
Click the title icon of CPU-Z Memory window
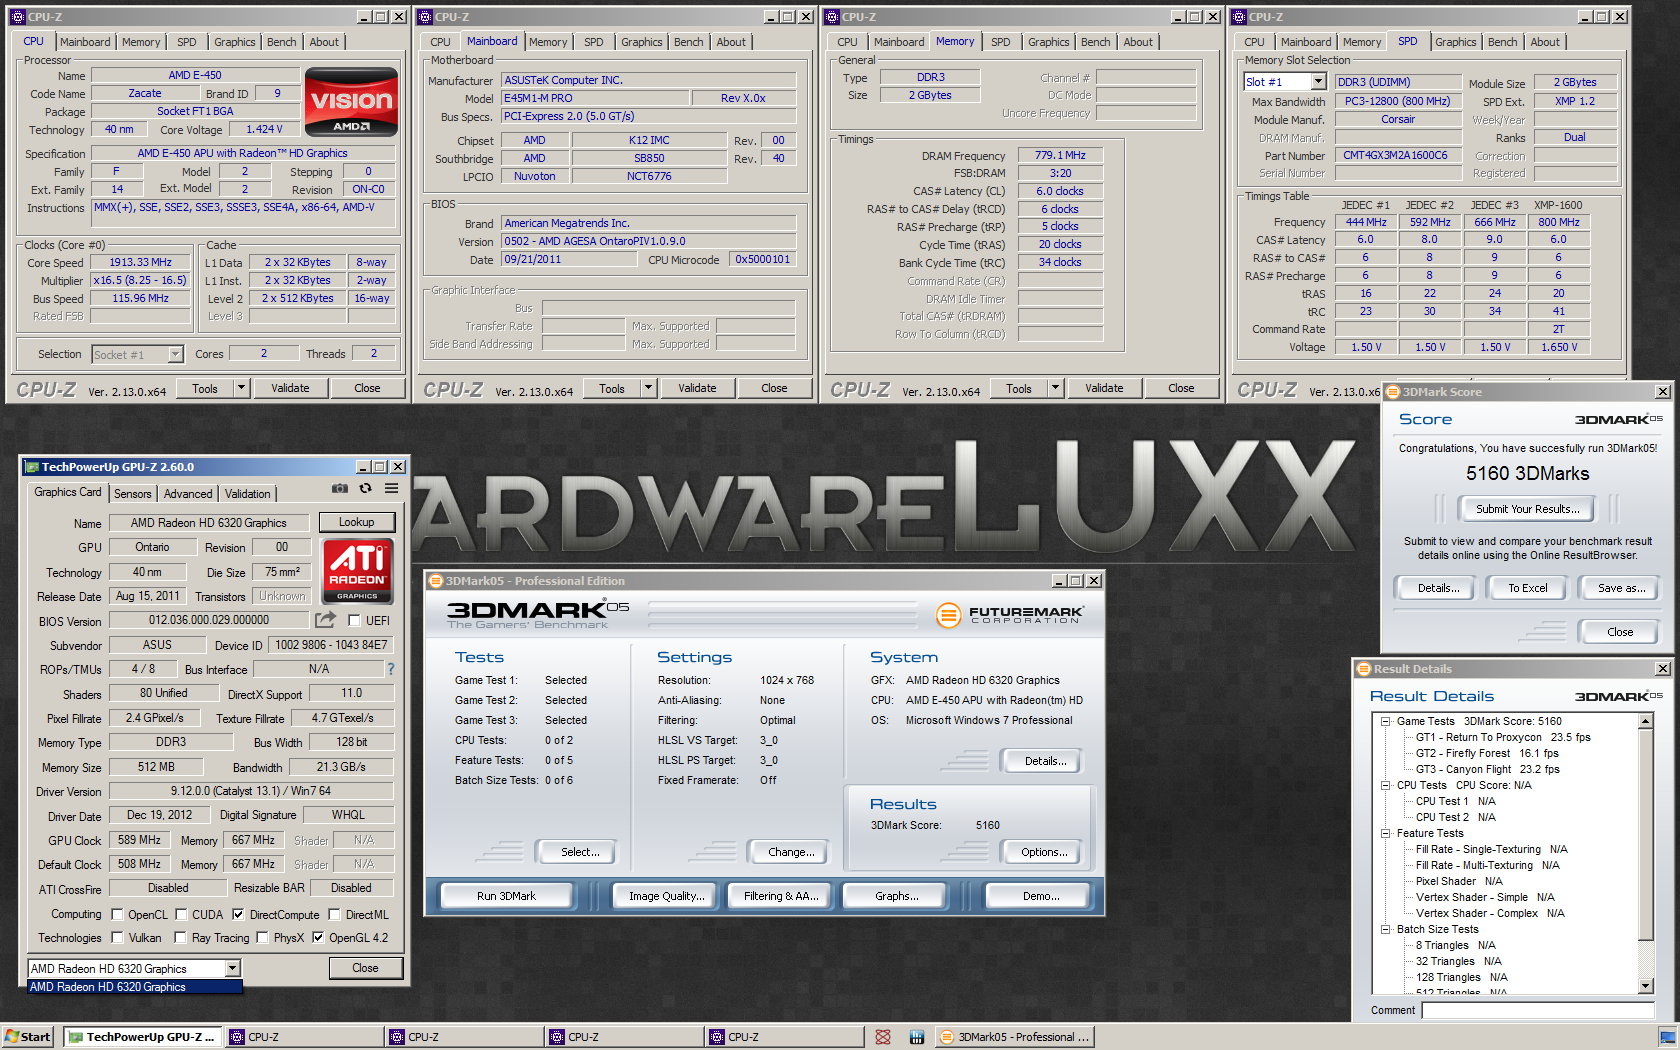tap(832, 17)
